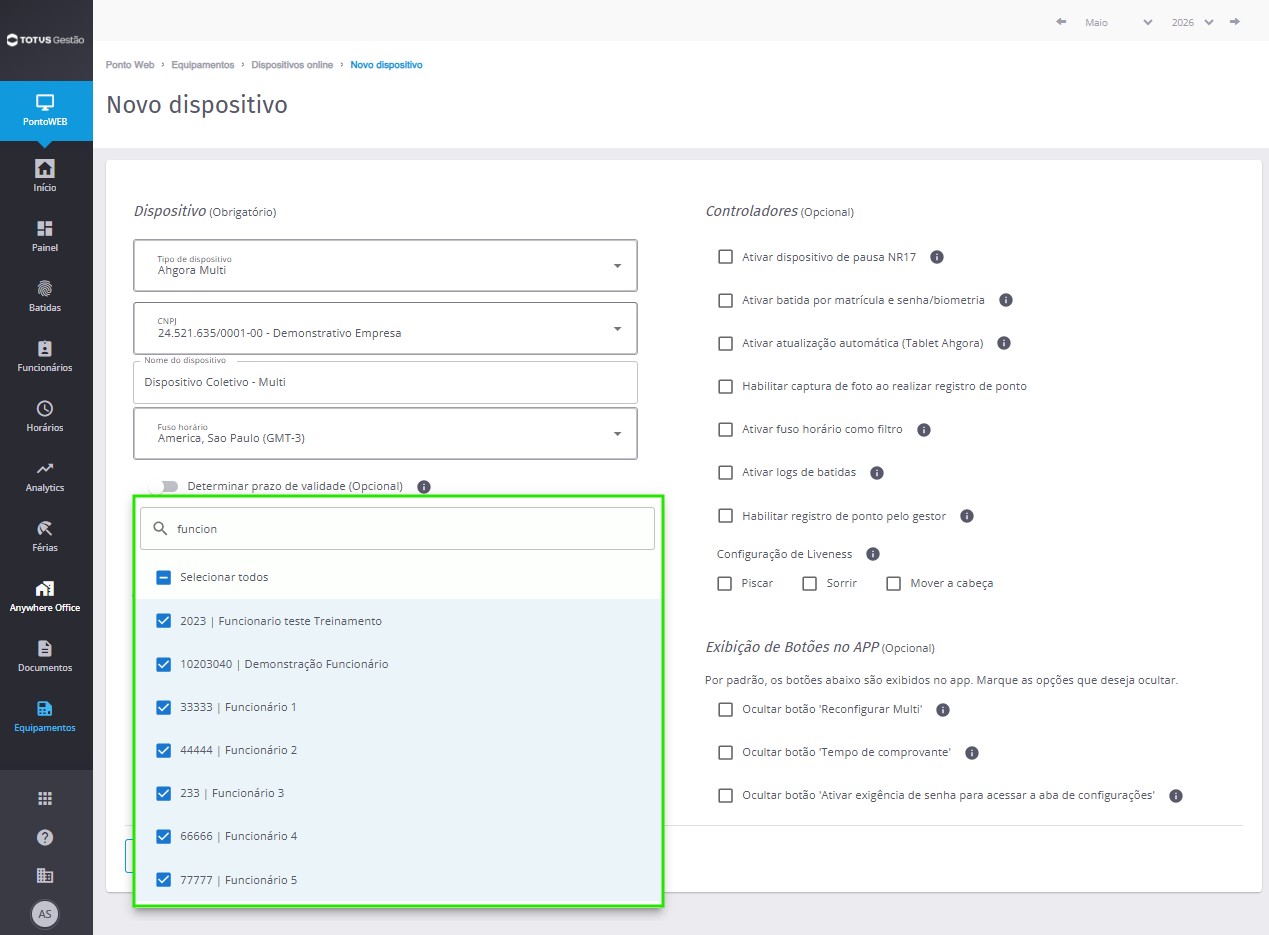Show info for atualização automática option
Viewport: 1269px width, 935px height.
tap(1004, 343)
